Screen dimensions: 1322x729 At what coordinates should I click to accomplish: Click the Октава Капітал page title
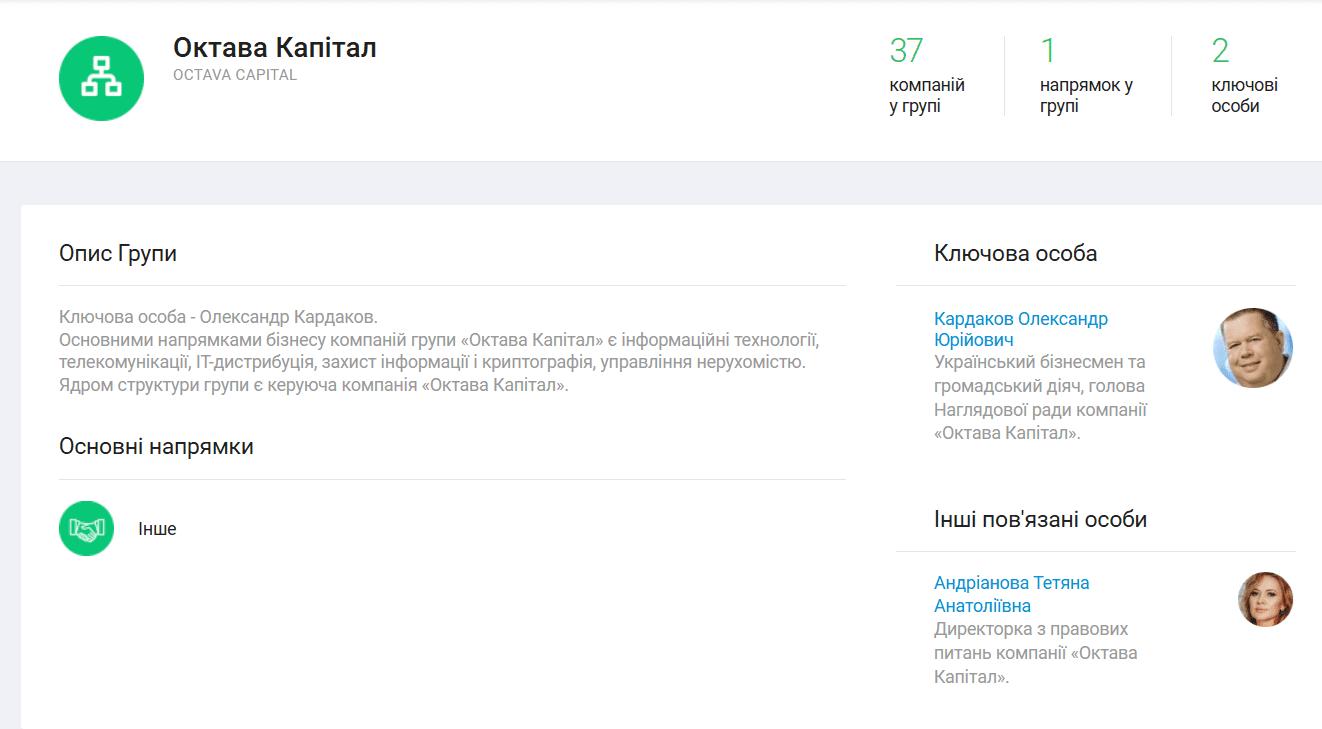click(274, 48)
